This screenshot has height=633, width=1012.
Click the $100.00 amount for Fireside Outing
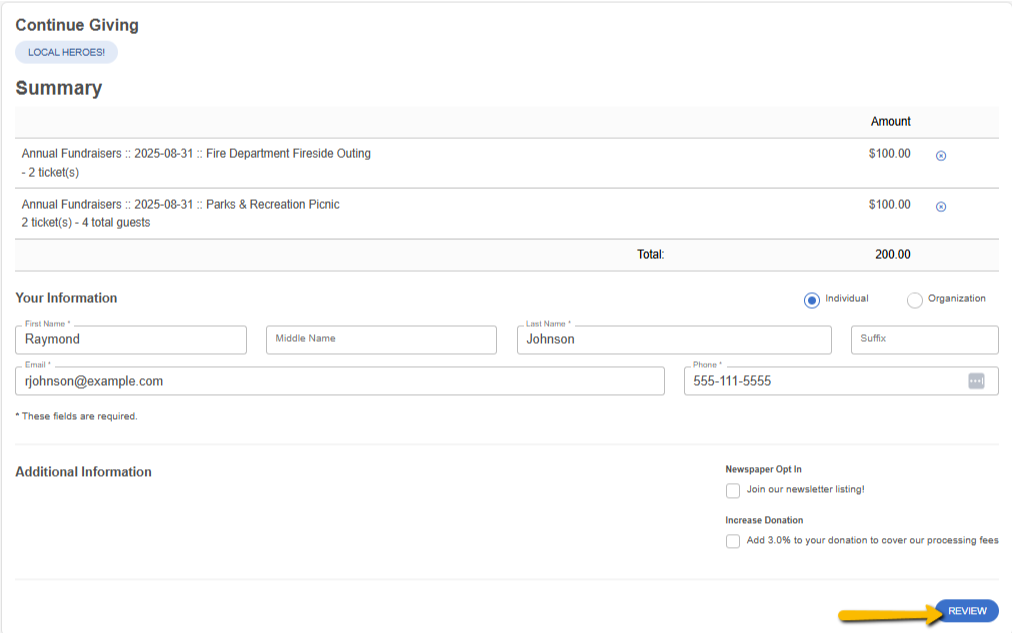click(889, 154)
